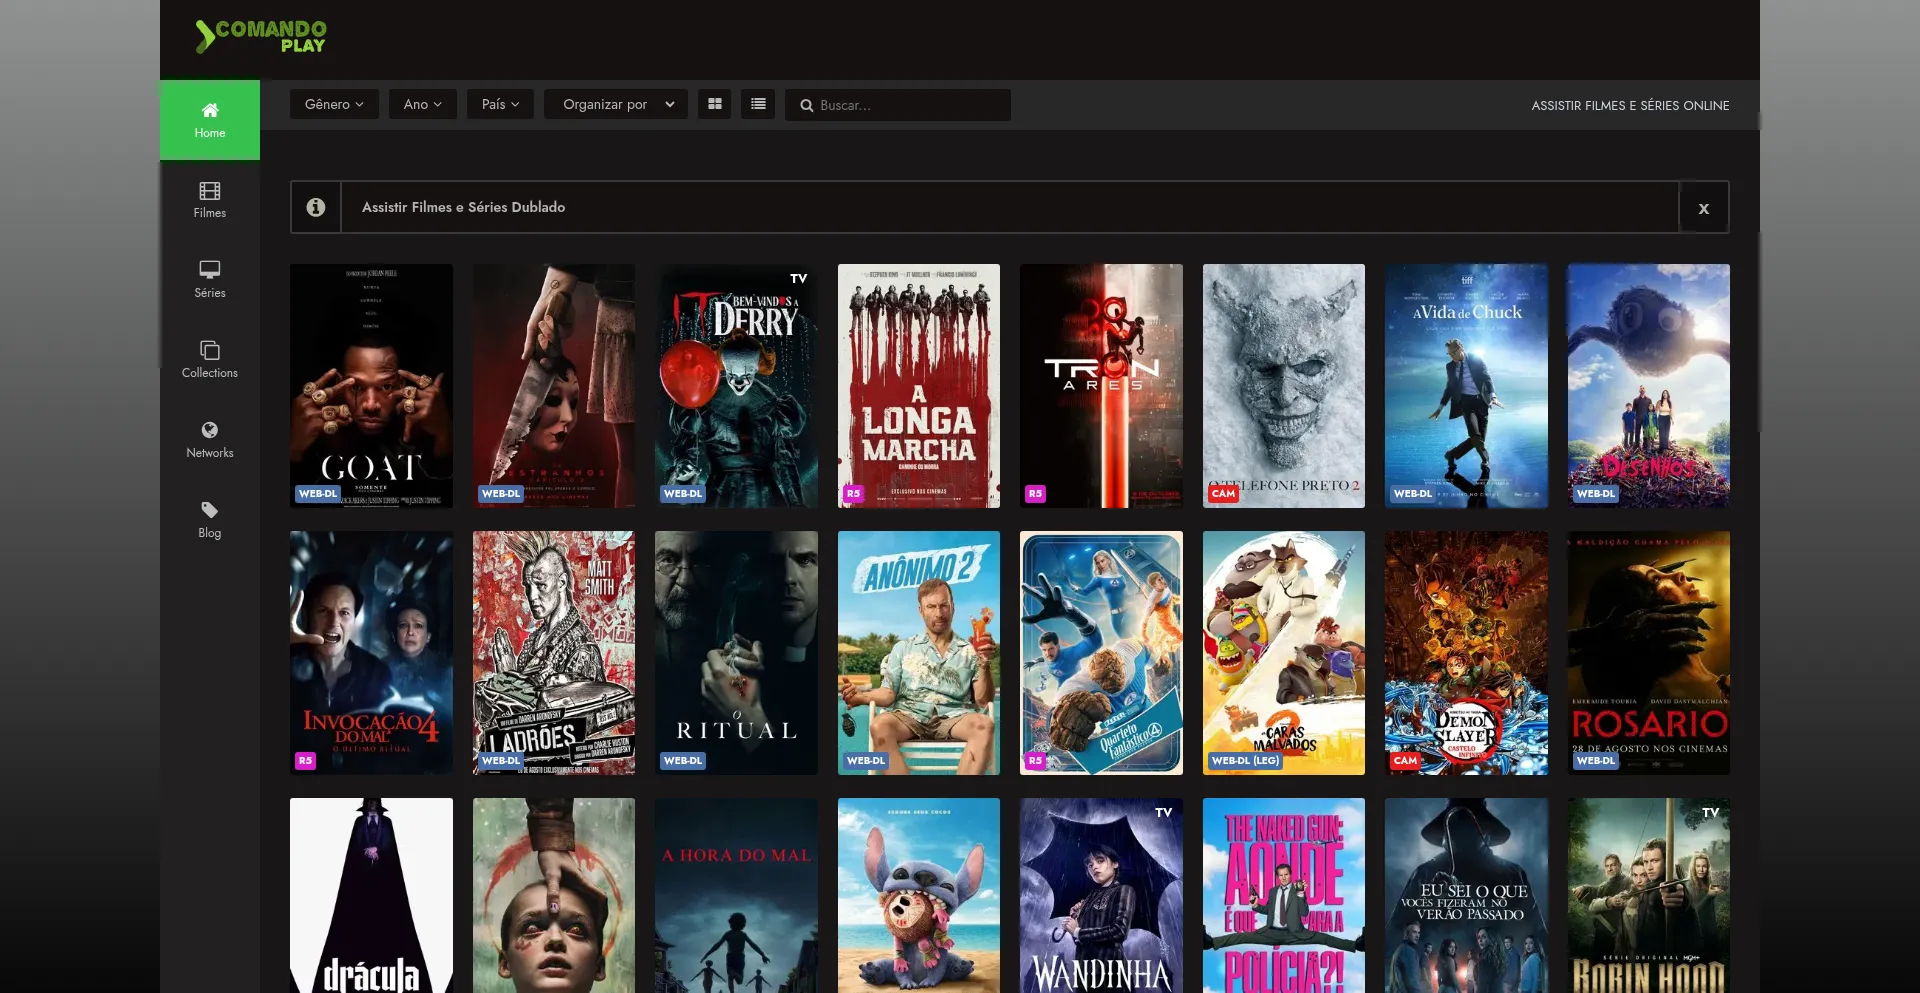Switch to list view layout
Viewport: 1920px width, 993px height.
pyautogui.click(x=758, y=104)
